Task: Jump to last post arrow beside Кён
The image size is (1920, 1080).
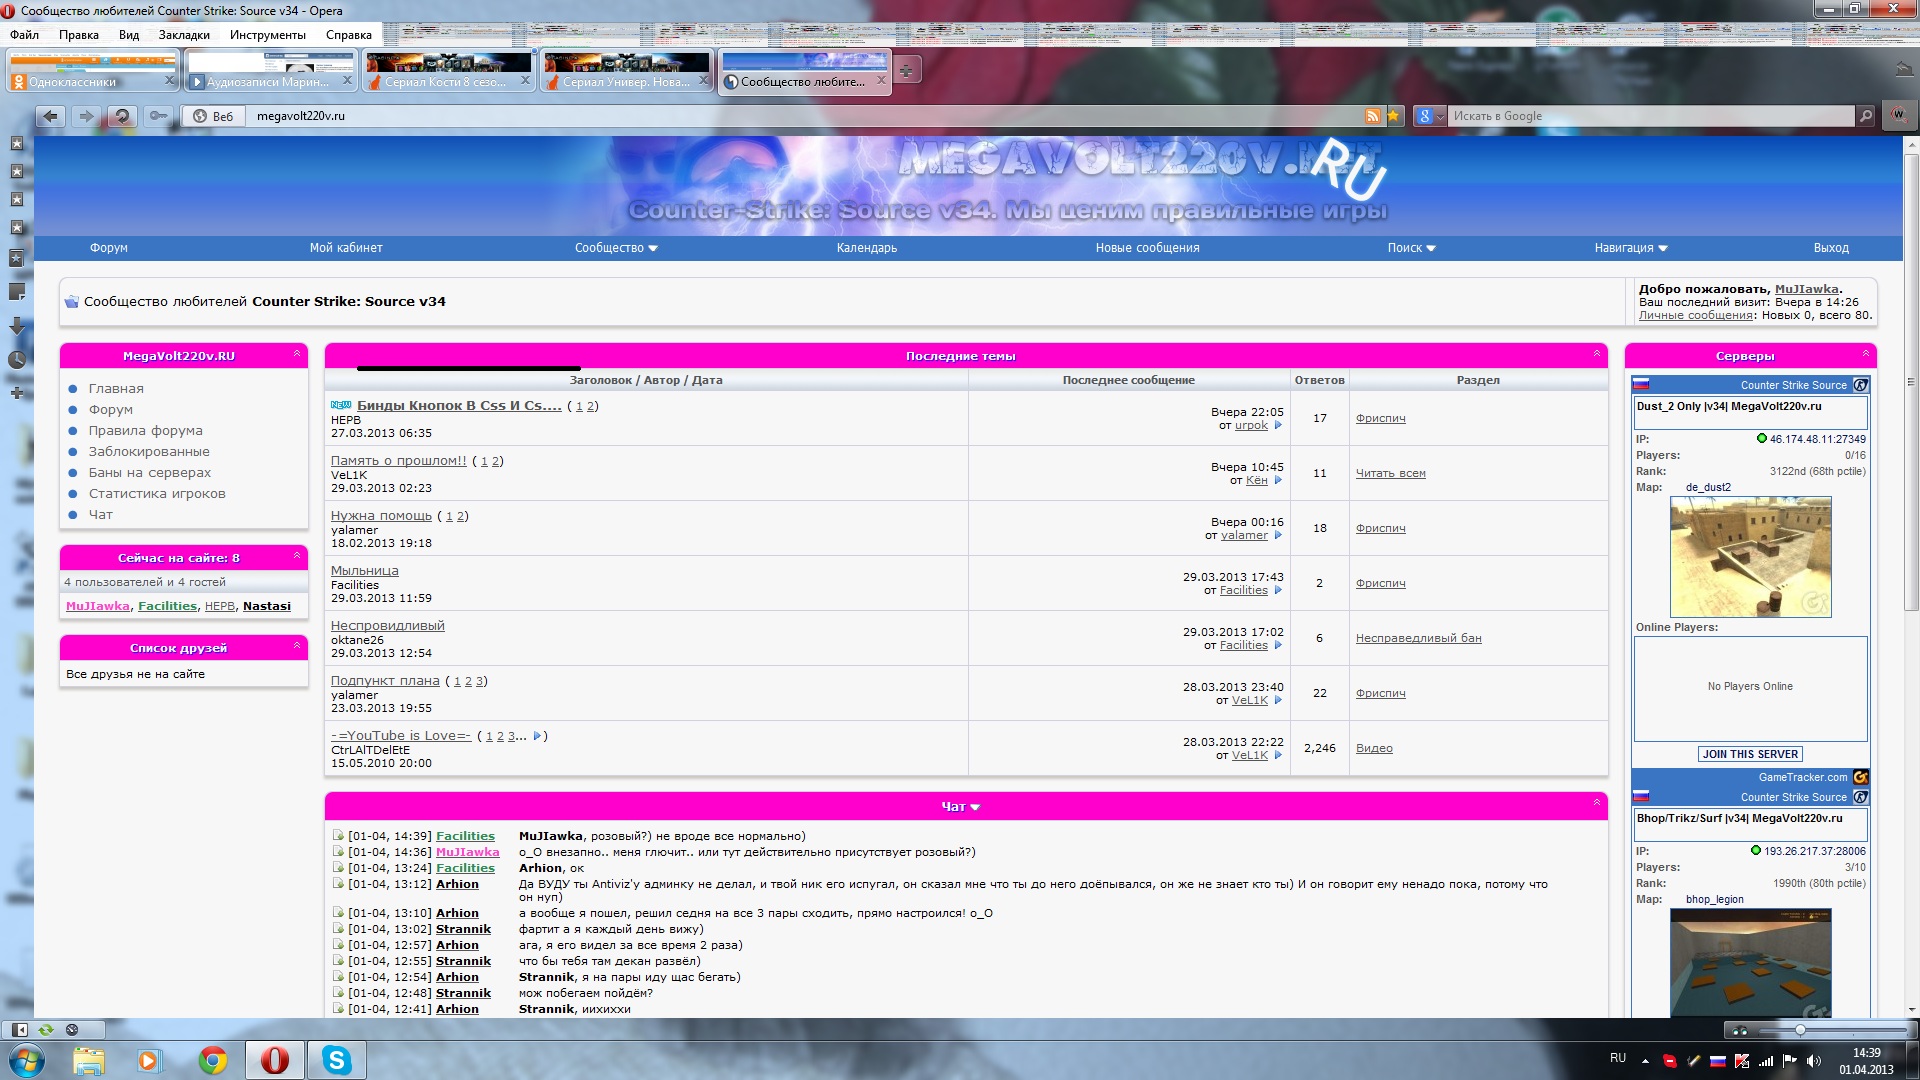Action: 1278,481
